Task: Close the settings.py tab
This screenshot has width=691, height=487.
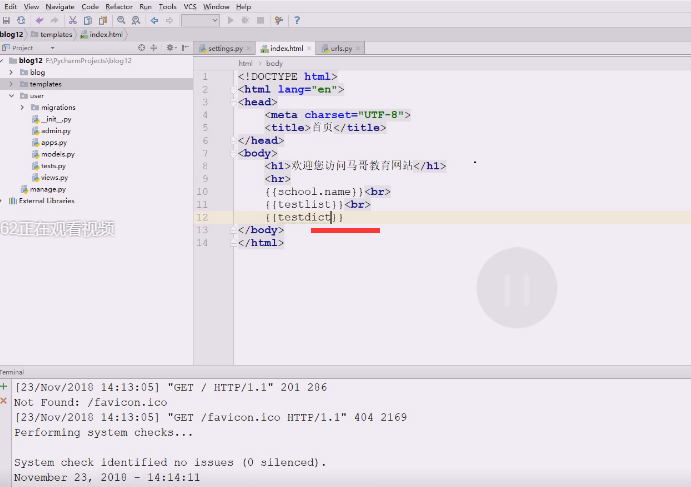Action: coord(249,48)
